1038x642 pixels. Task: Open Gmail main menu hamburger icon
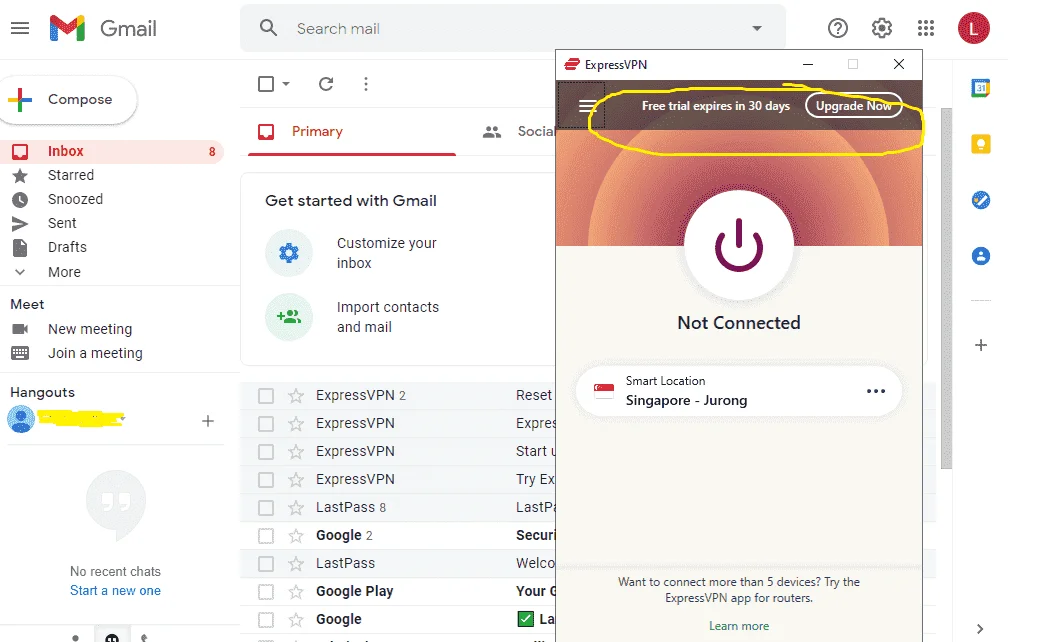click(20, 28)
